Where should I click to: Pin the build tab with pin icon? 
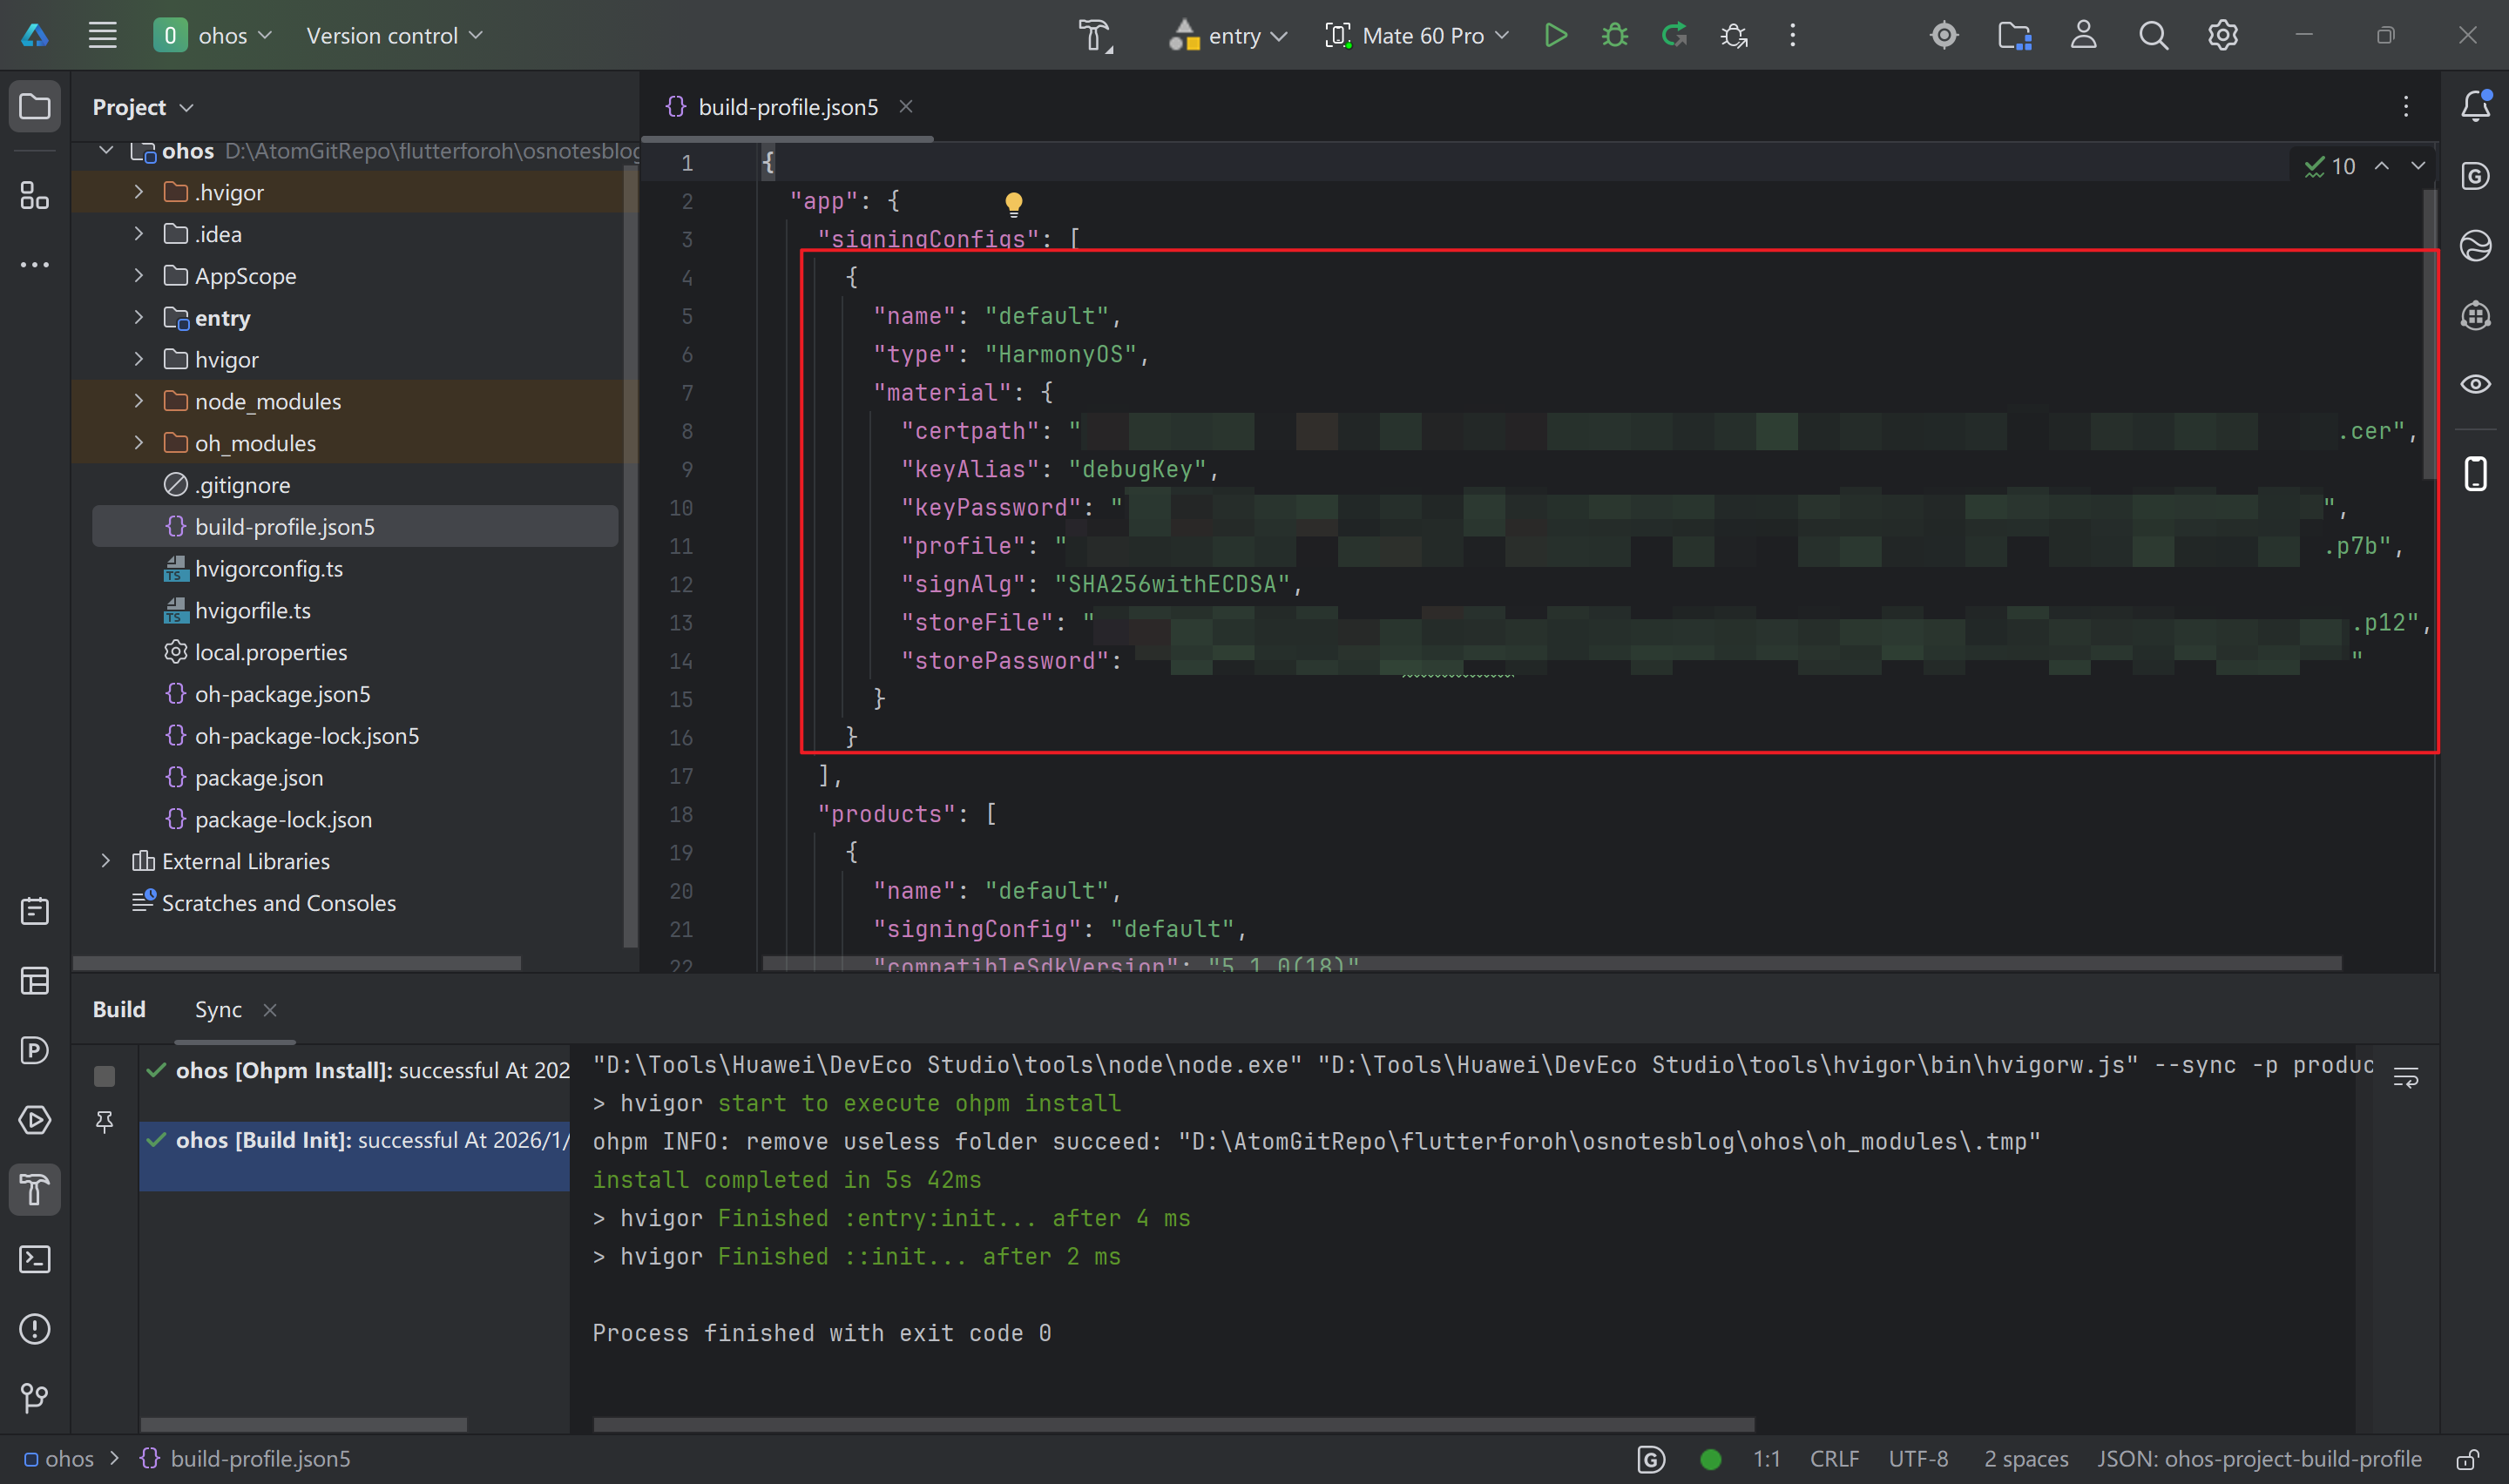tap(104, 1122)
